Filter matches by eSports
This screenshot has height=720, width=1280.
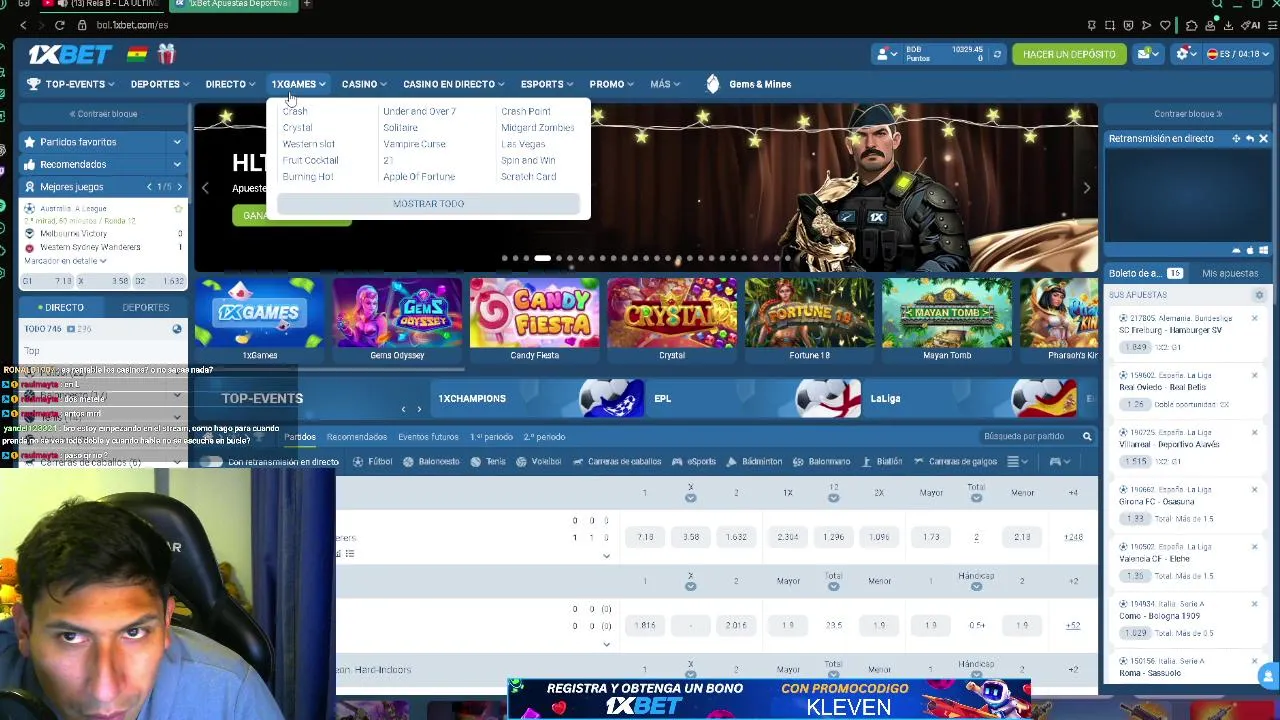(x=694, y=462)
